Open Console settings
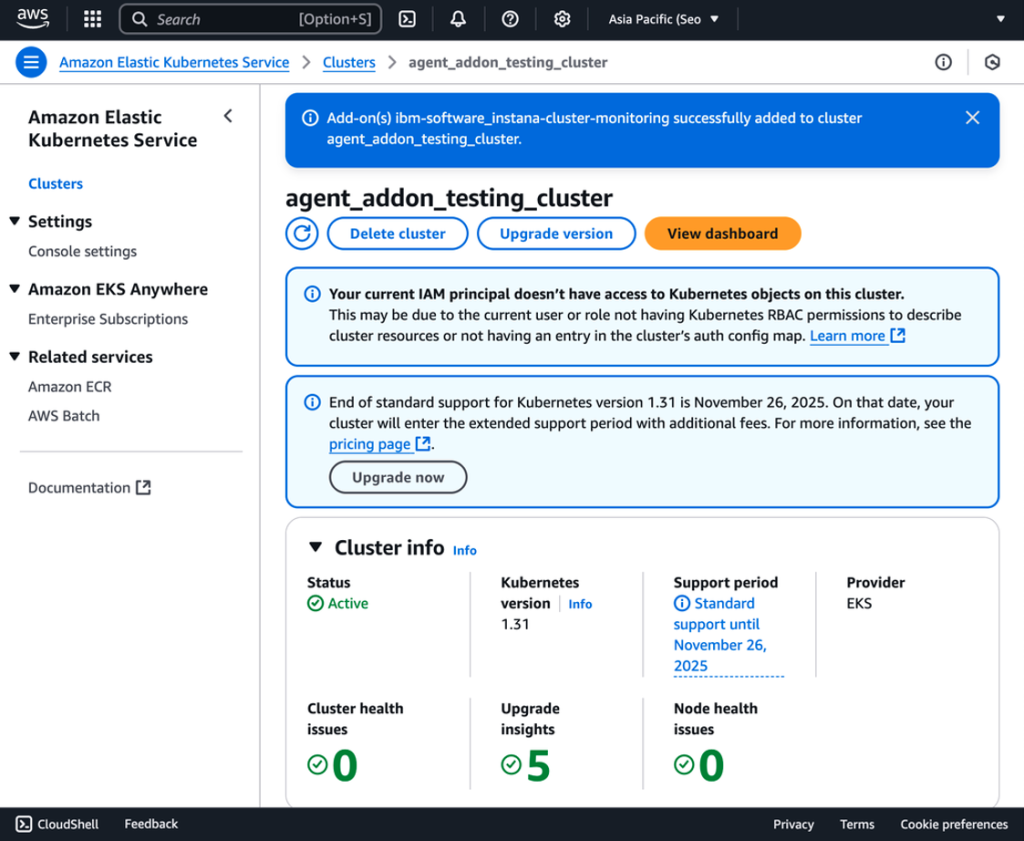The height and width of the screenshot is (841, 1024). point(82,251)
